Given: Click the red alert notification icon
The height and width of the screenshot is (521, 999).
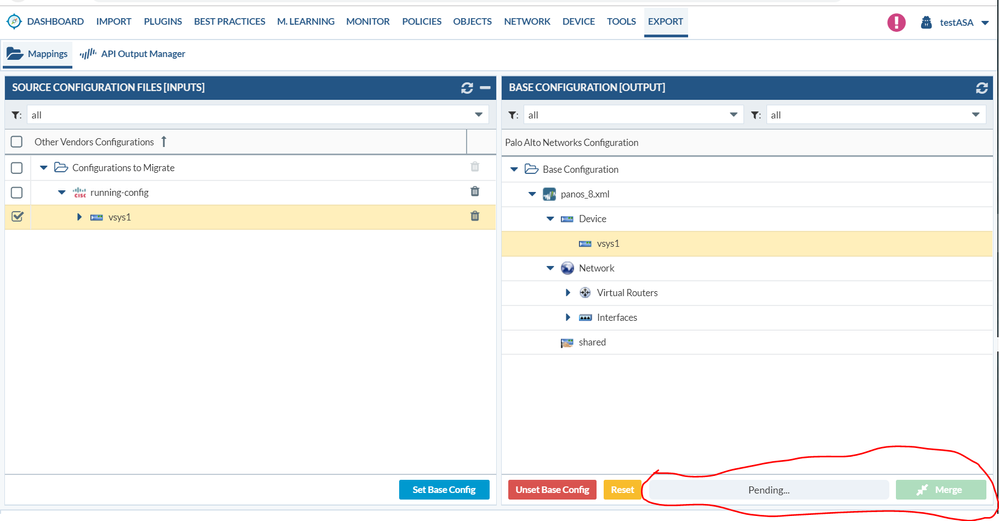Looking at the screenshot, I should (x=896, y=22).
